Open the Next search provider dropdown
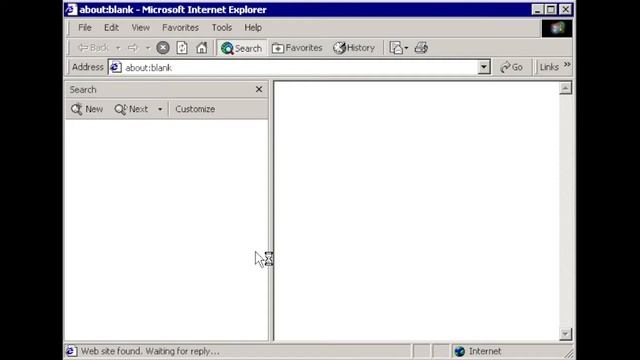This screenshot has height=360, width=640. (x=160, y=109)
